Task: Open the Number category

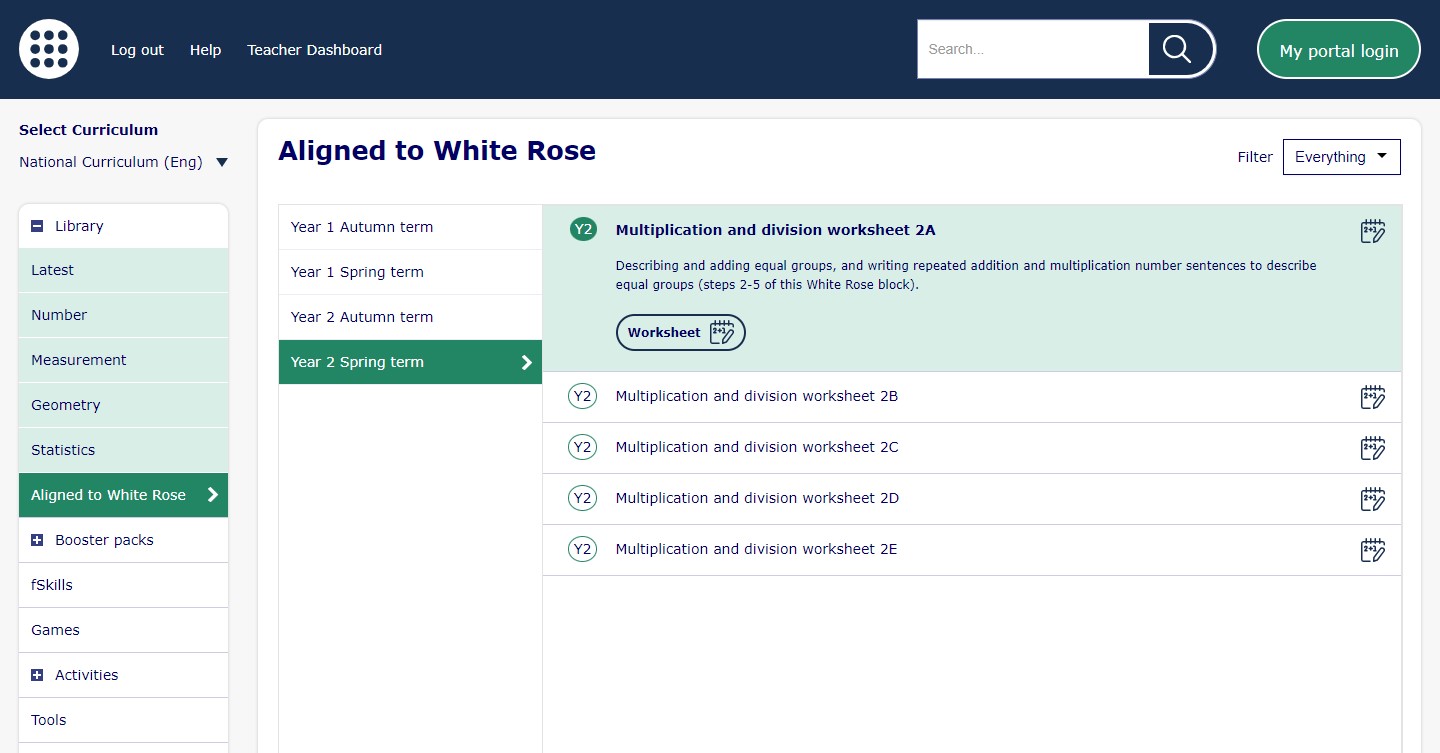Action: 123,315
